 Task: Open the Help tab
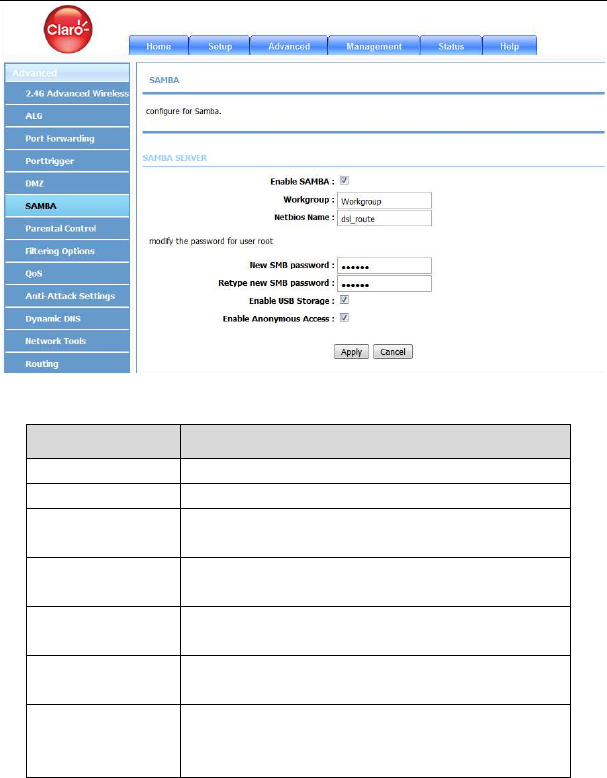(510, 46)
